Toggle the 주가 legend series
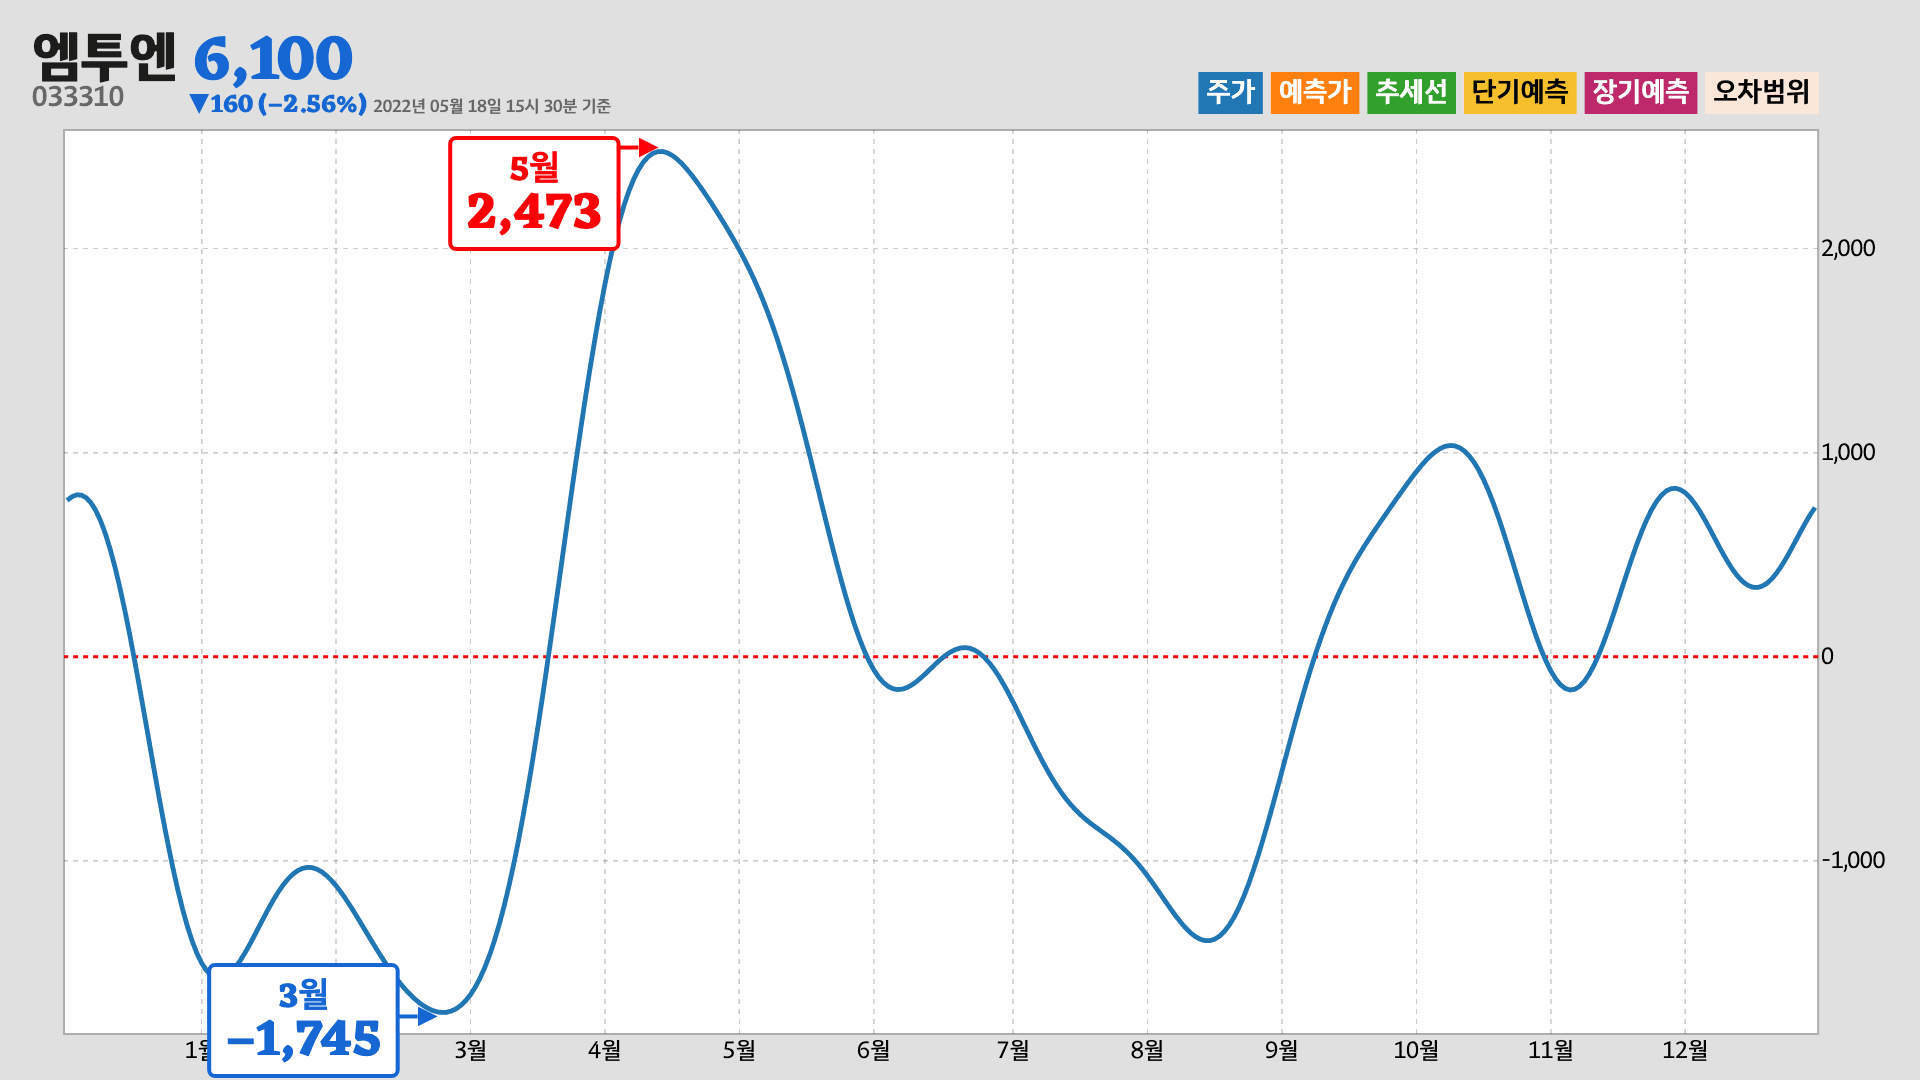Screen dimensions: 1920x1080 (1230, 92)
